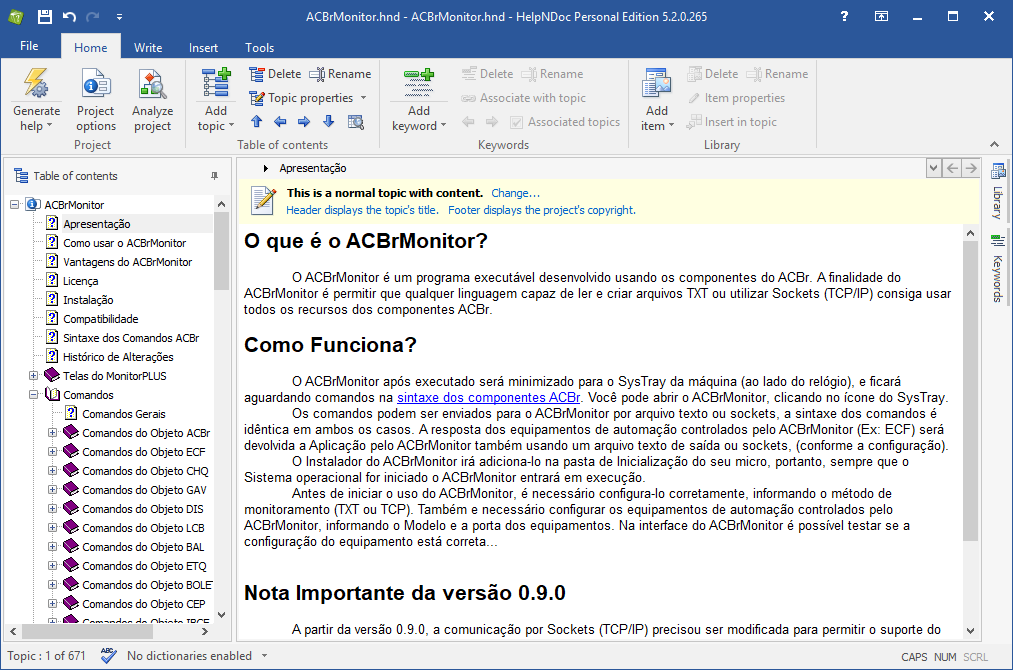Switch to the Write ribbon tab
The width and height of the screenshot is (1013, 670).
148,47
